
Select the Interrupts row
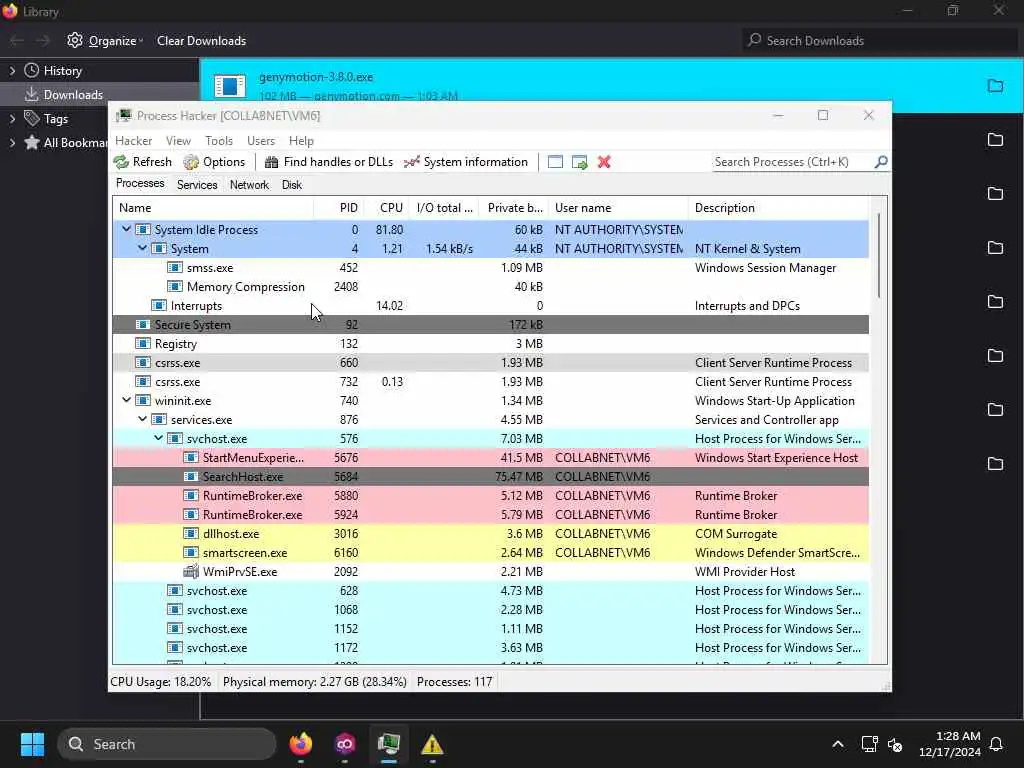point(491,306)
